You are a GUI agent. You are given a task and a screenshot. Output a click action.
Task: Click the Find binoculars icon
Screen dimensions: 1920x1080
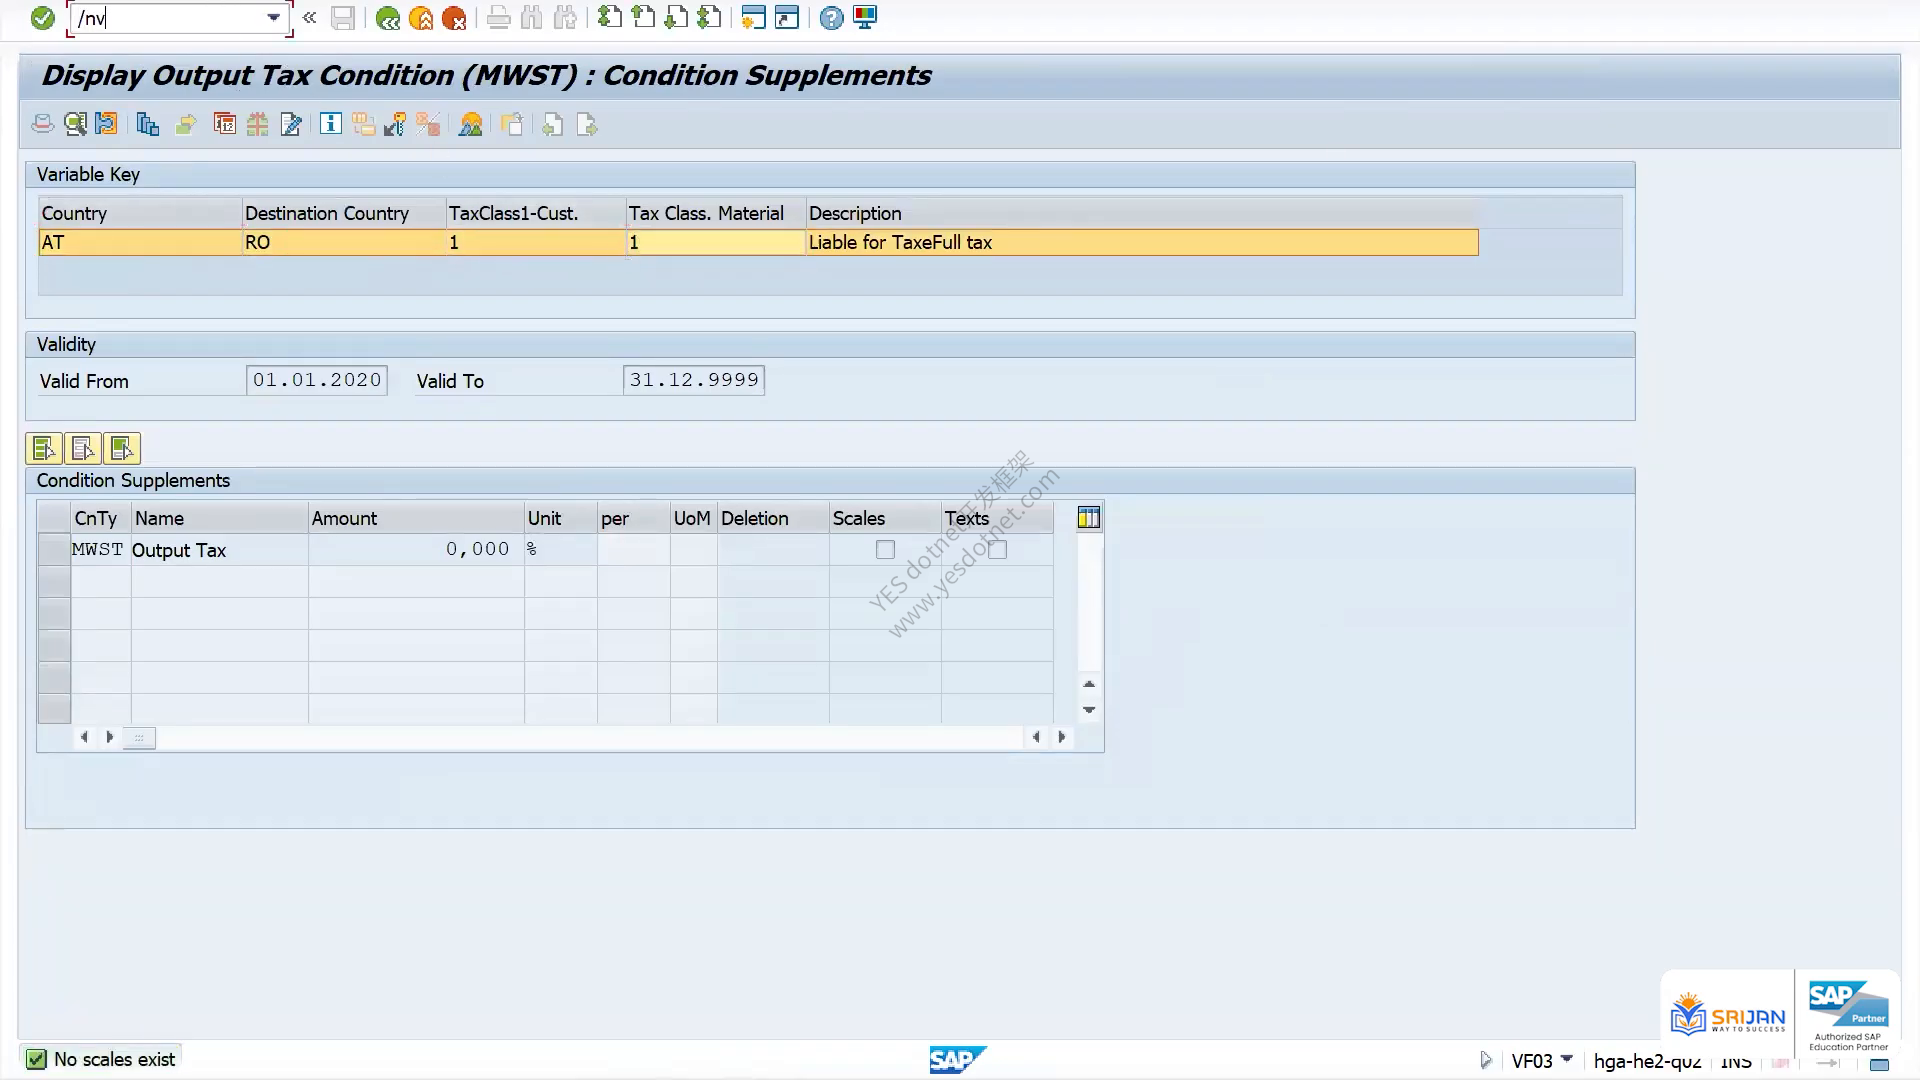531,17
